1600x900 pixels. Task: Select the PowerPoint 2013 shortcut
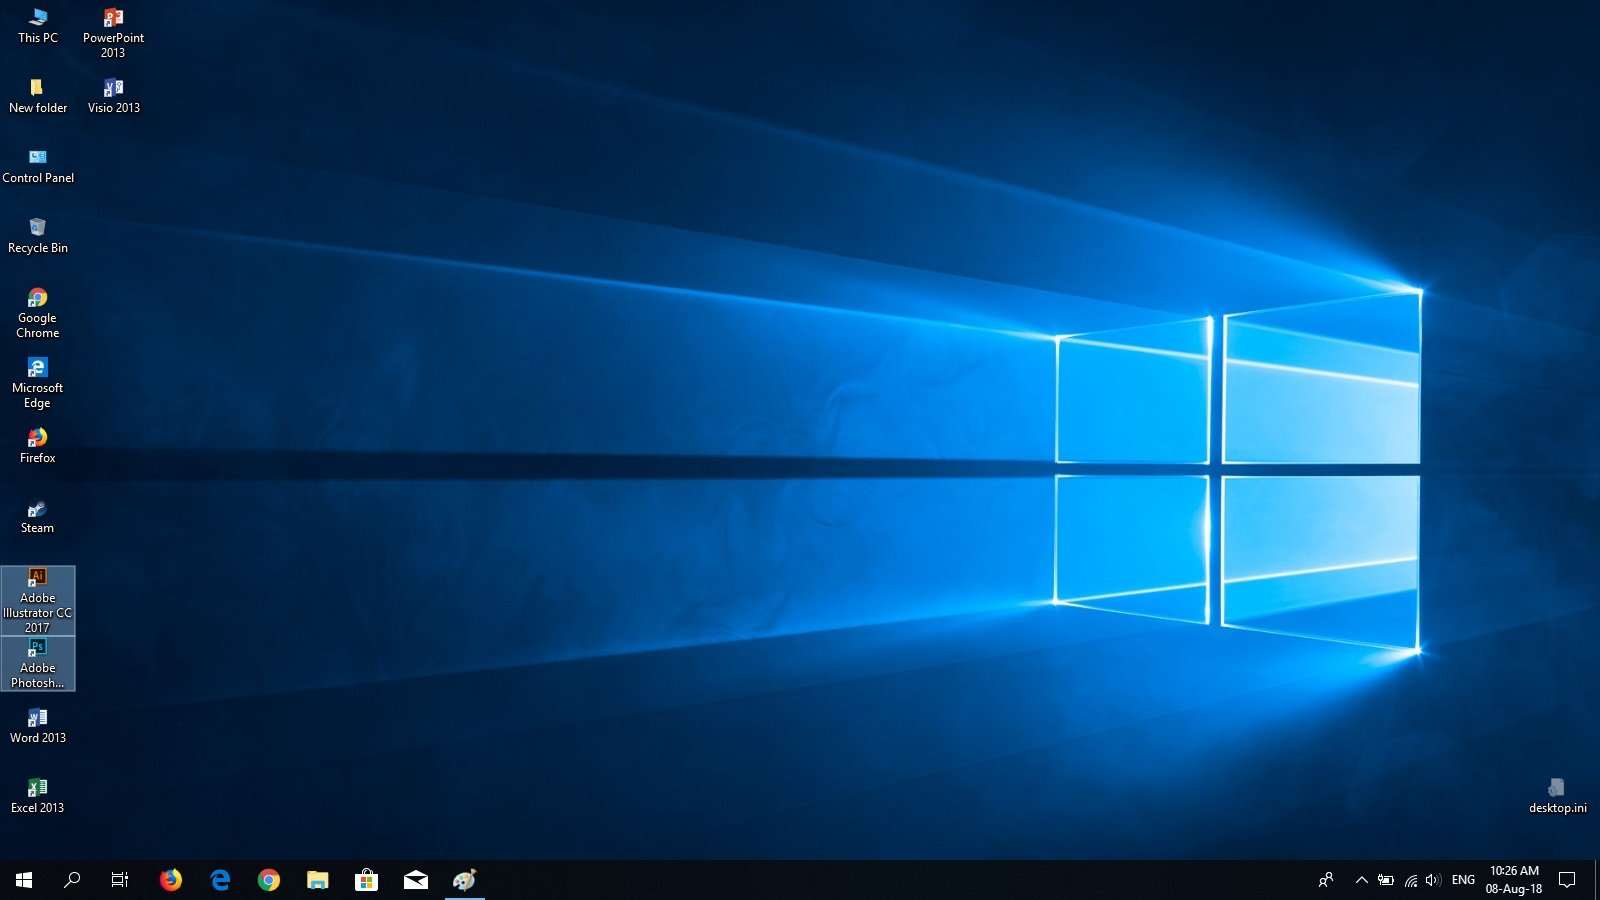[113, 33]
